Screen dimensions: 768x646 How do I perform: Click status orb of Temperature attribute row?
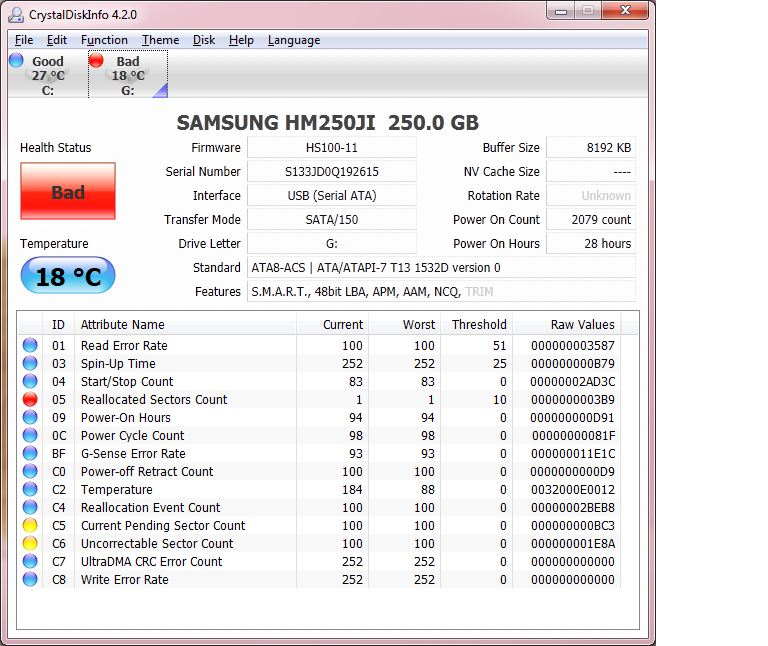(x=30, y=489)
